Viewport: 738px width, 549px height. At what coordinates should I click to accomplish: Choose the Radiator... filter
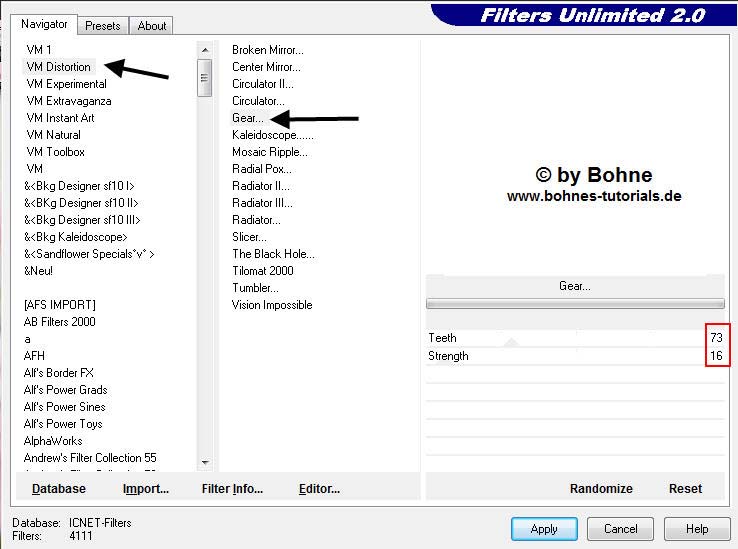click(257, 220)
